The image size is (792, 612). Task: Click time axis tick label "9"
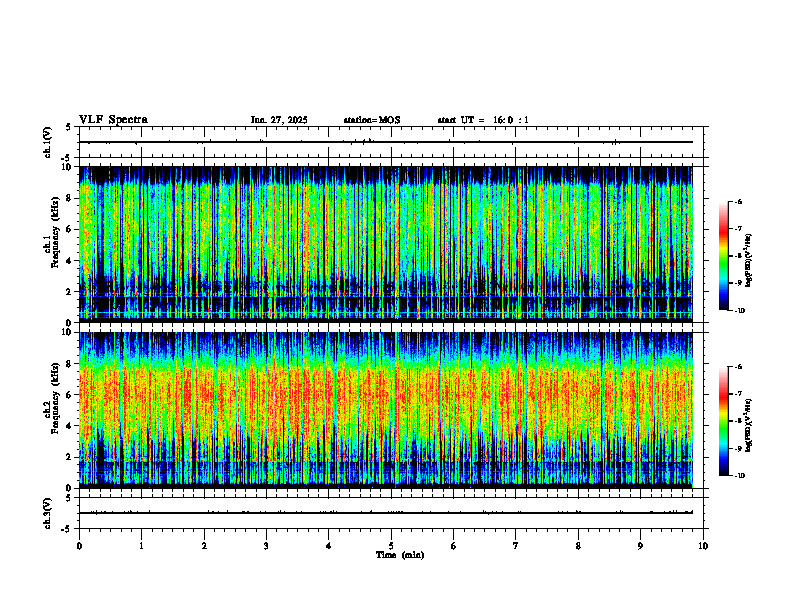[x=640, y=546]
